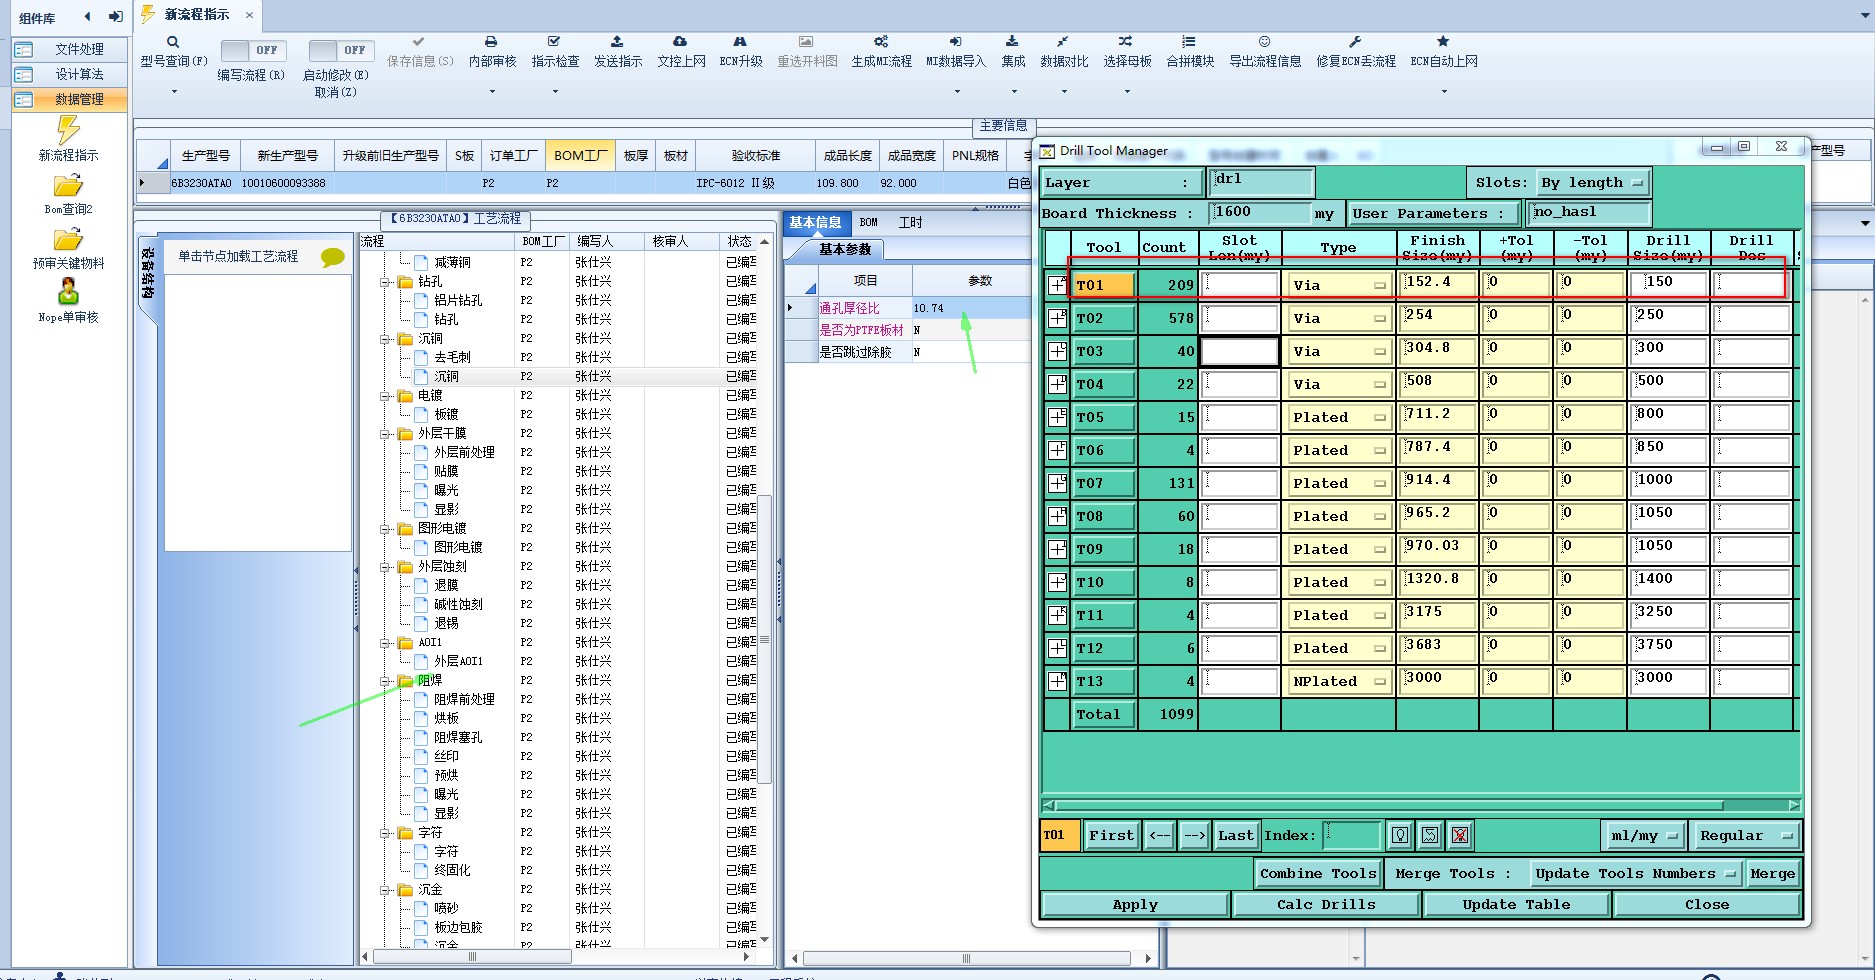
Task: Collapse the 钻孔 tree folder
Action: (385, 282)
